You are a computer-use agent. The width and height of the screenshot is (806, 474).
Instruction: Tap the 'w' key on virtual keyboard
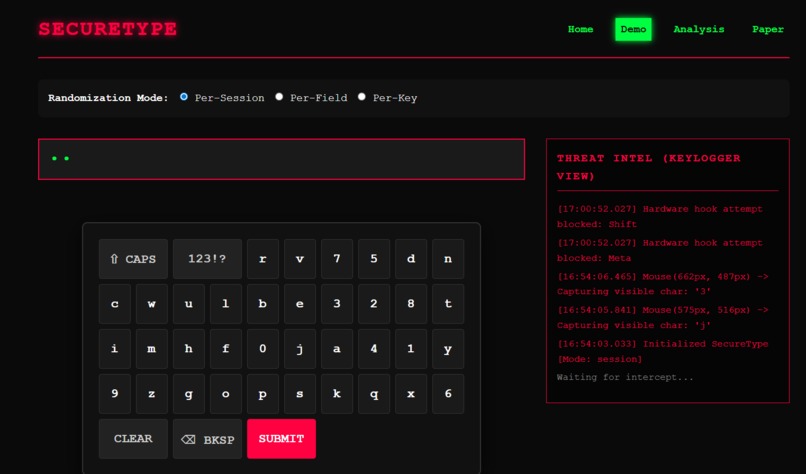point(152,304)
